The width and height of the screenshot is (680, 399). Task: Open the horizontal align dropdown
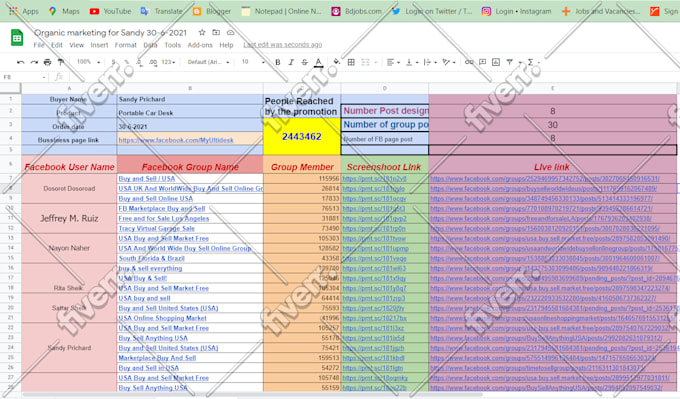pyautogui.click(x=393, y=62)
